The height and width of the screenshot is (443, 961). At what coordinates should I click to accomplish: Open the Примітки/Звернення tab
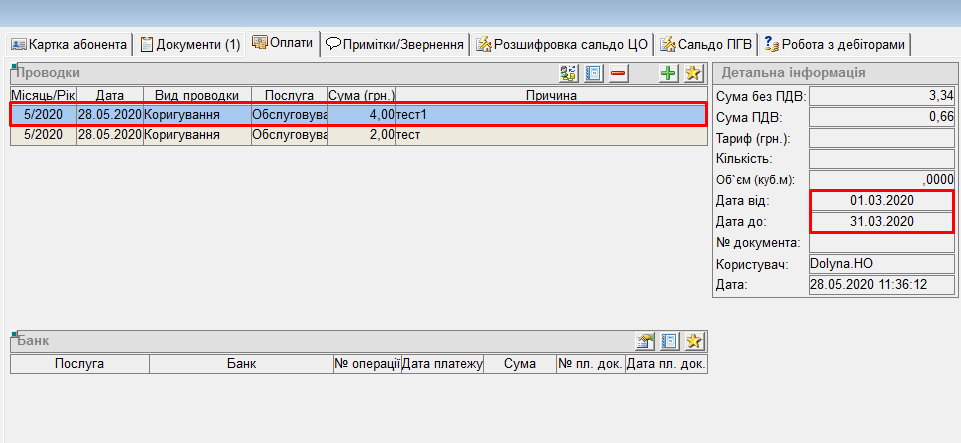(x=395, y=44)
